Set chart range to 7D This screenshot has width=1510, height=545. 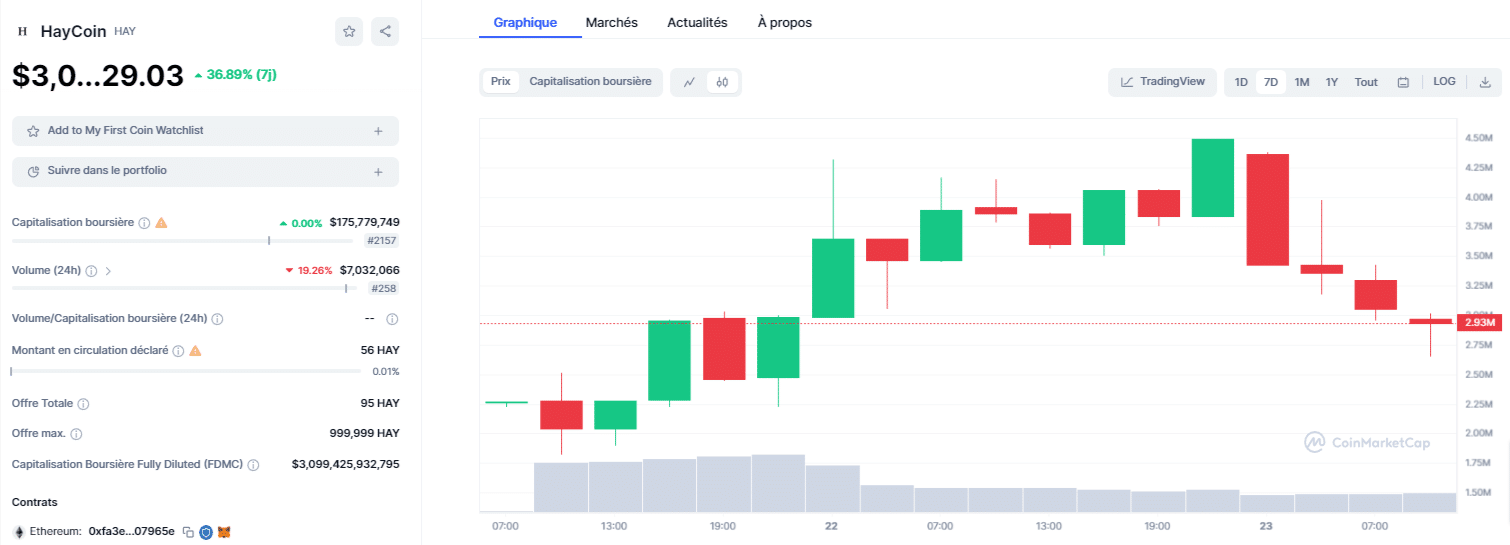[1271, 82]
